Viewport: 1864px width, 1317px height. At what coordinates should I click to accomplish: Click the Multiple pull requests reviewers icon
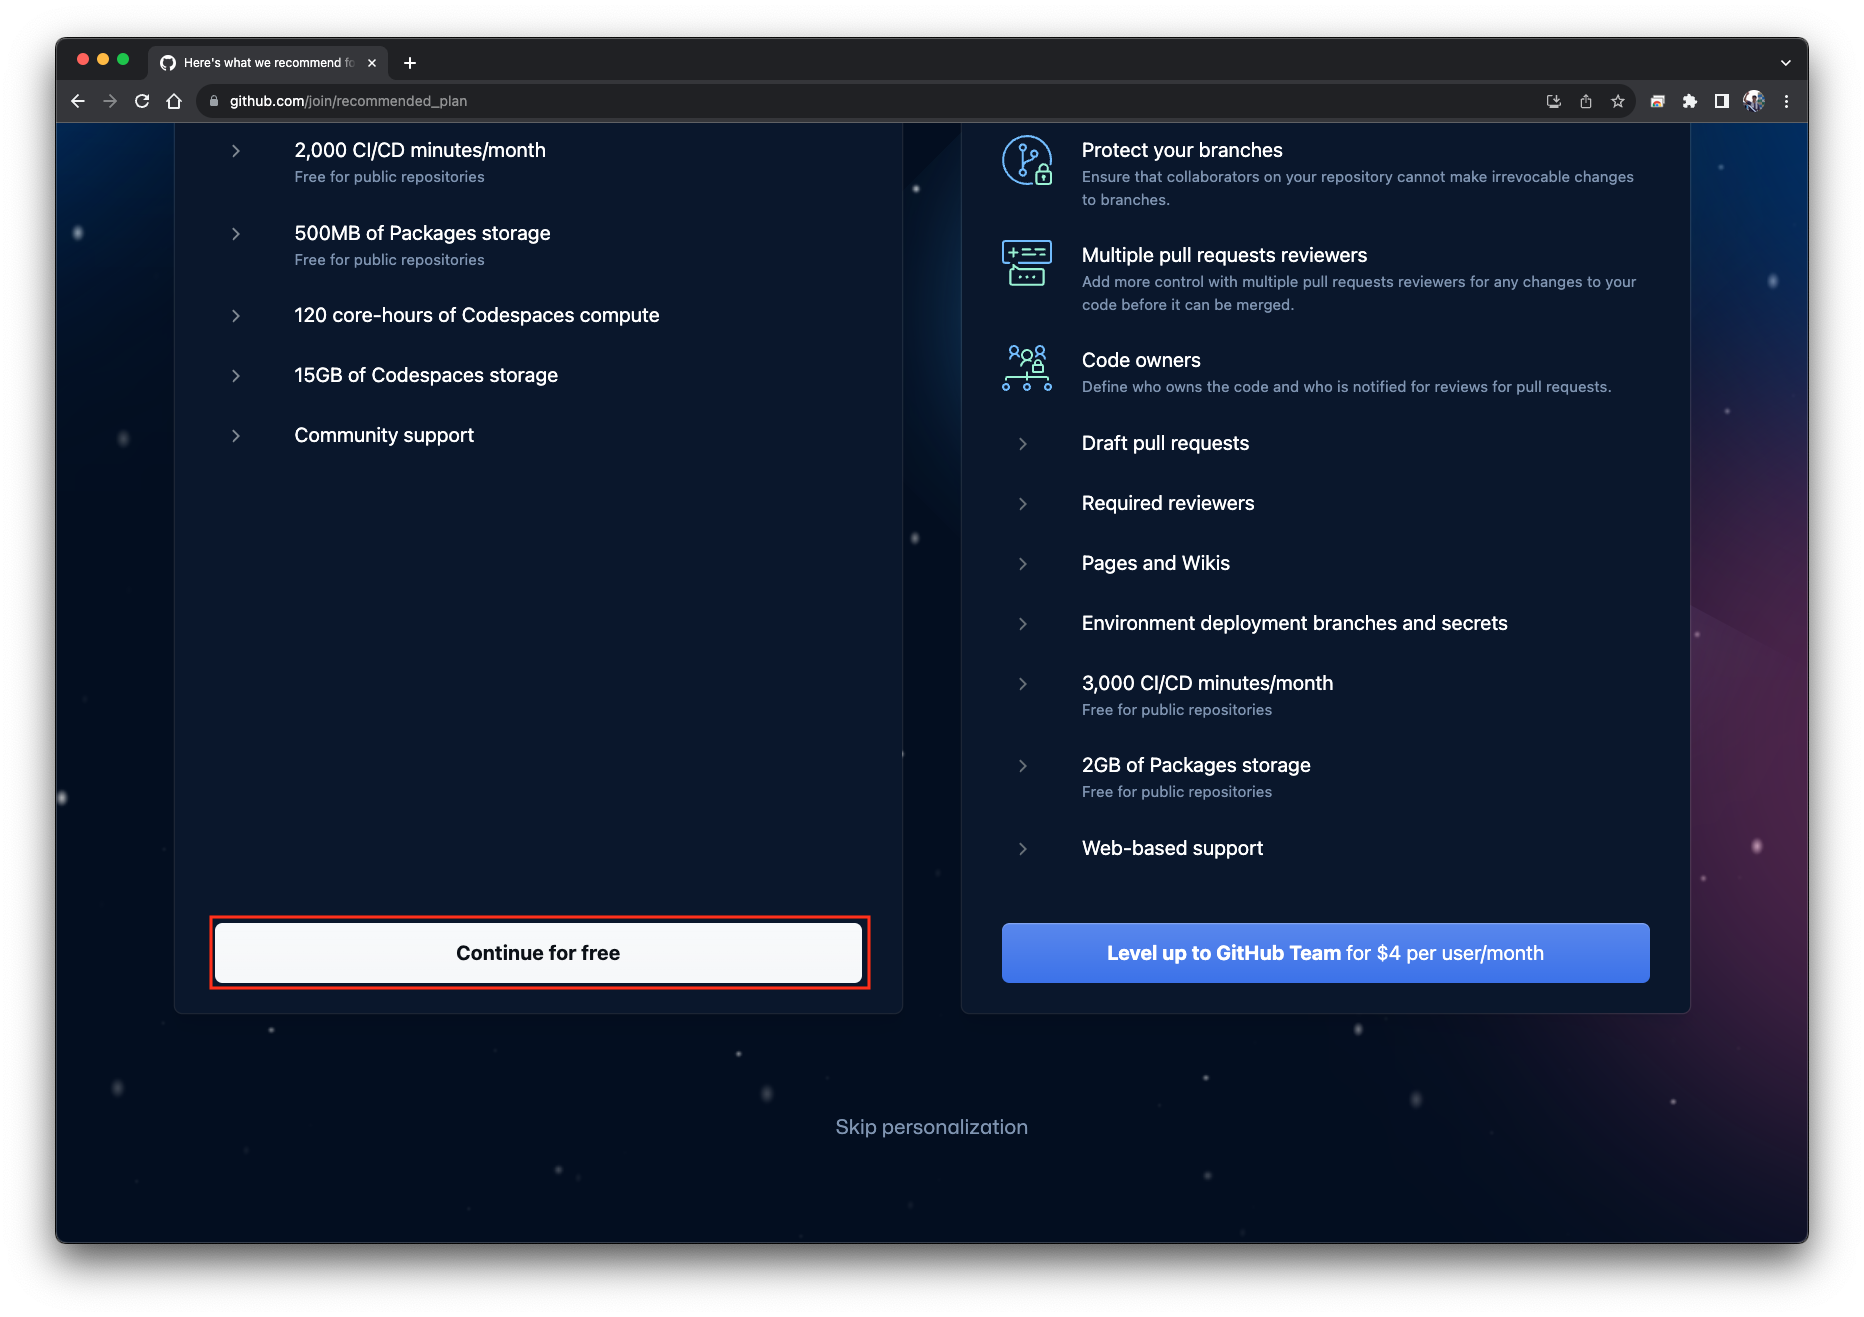tap(1027, 263)
